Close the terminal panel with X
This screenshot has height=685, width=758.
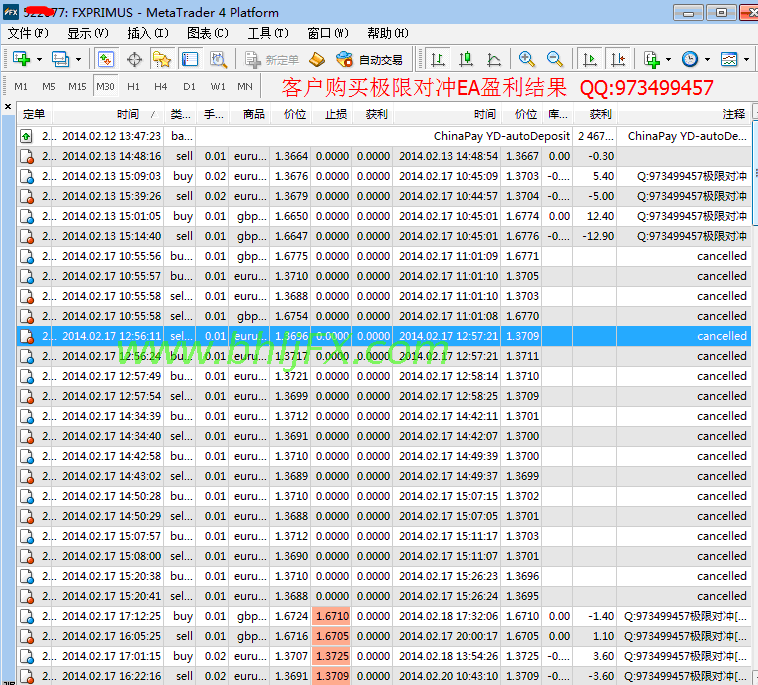[x=8, y=106]
